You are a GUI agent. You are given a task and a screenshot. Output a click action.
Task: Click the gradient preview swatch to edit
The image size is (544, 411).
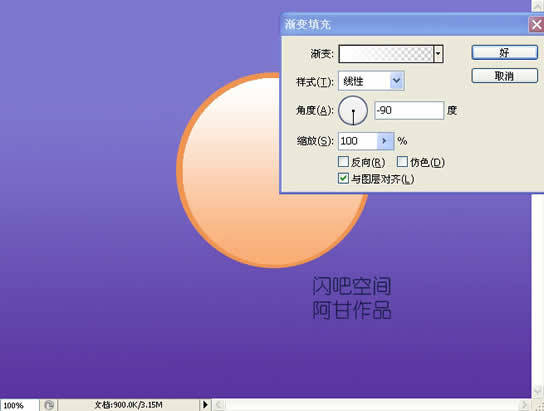tap(386, 54)
